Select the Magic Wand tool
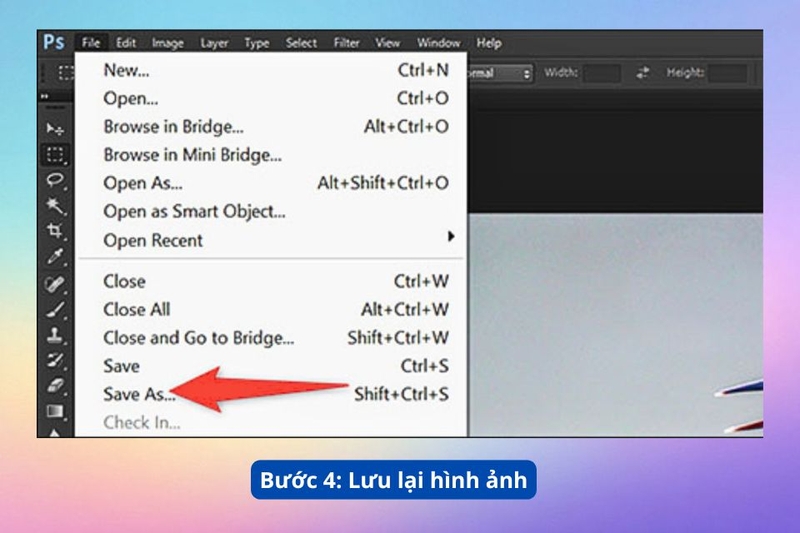Screen dimensions: 800x533 pos(55,206)
